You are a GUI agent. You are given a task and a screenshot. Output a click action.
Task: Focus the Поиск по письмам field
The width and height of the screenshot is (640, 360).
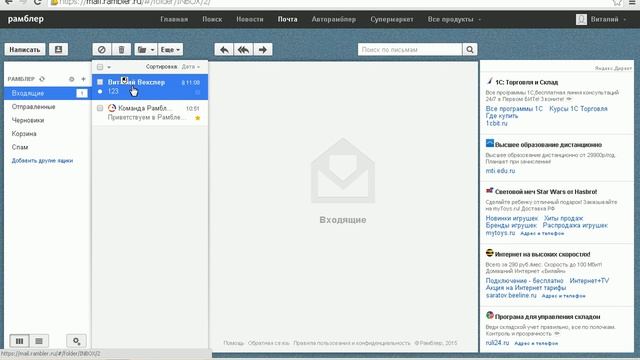[410, 49]
